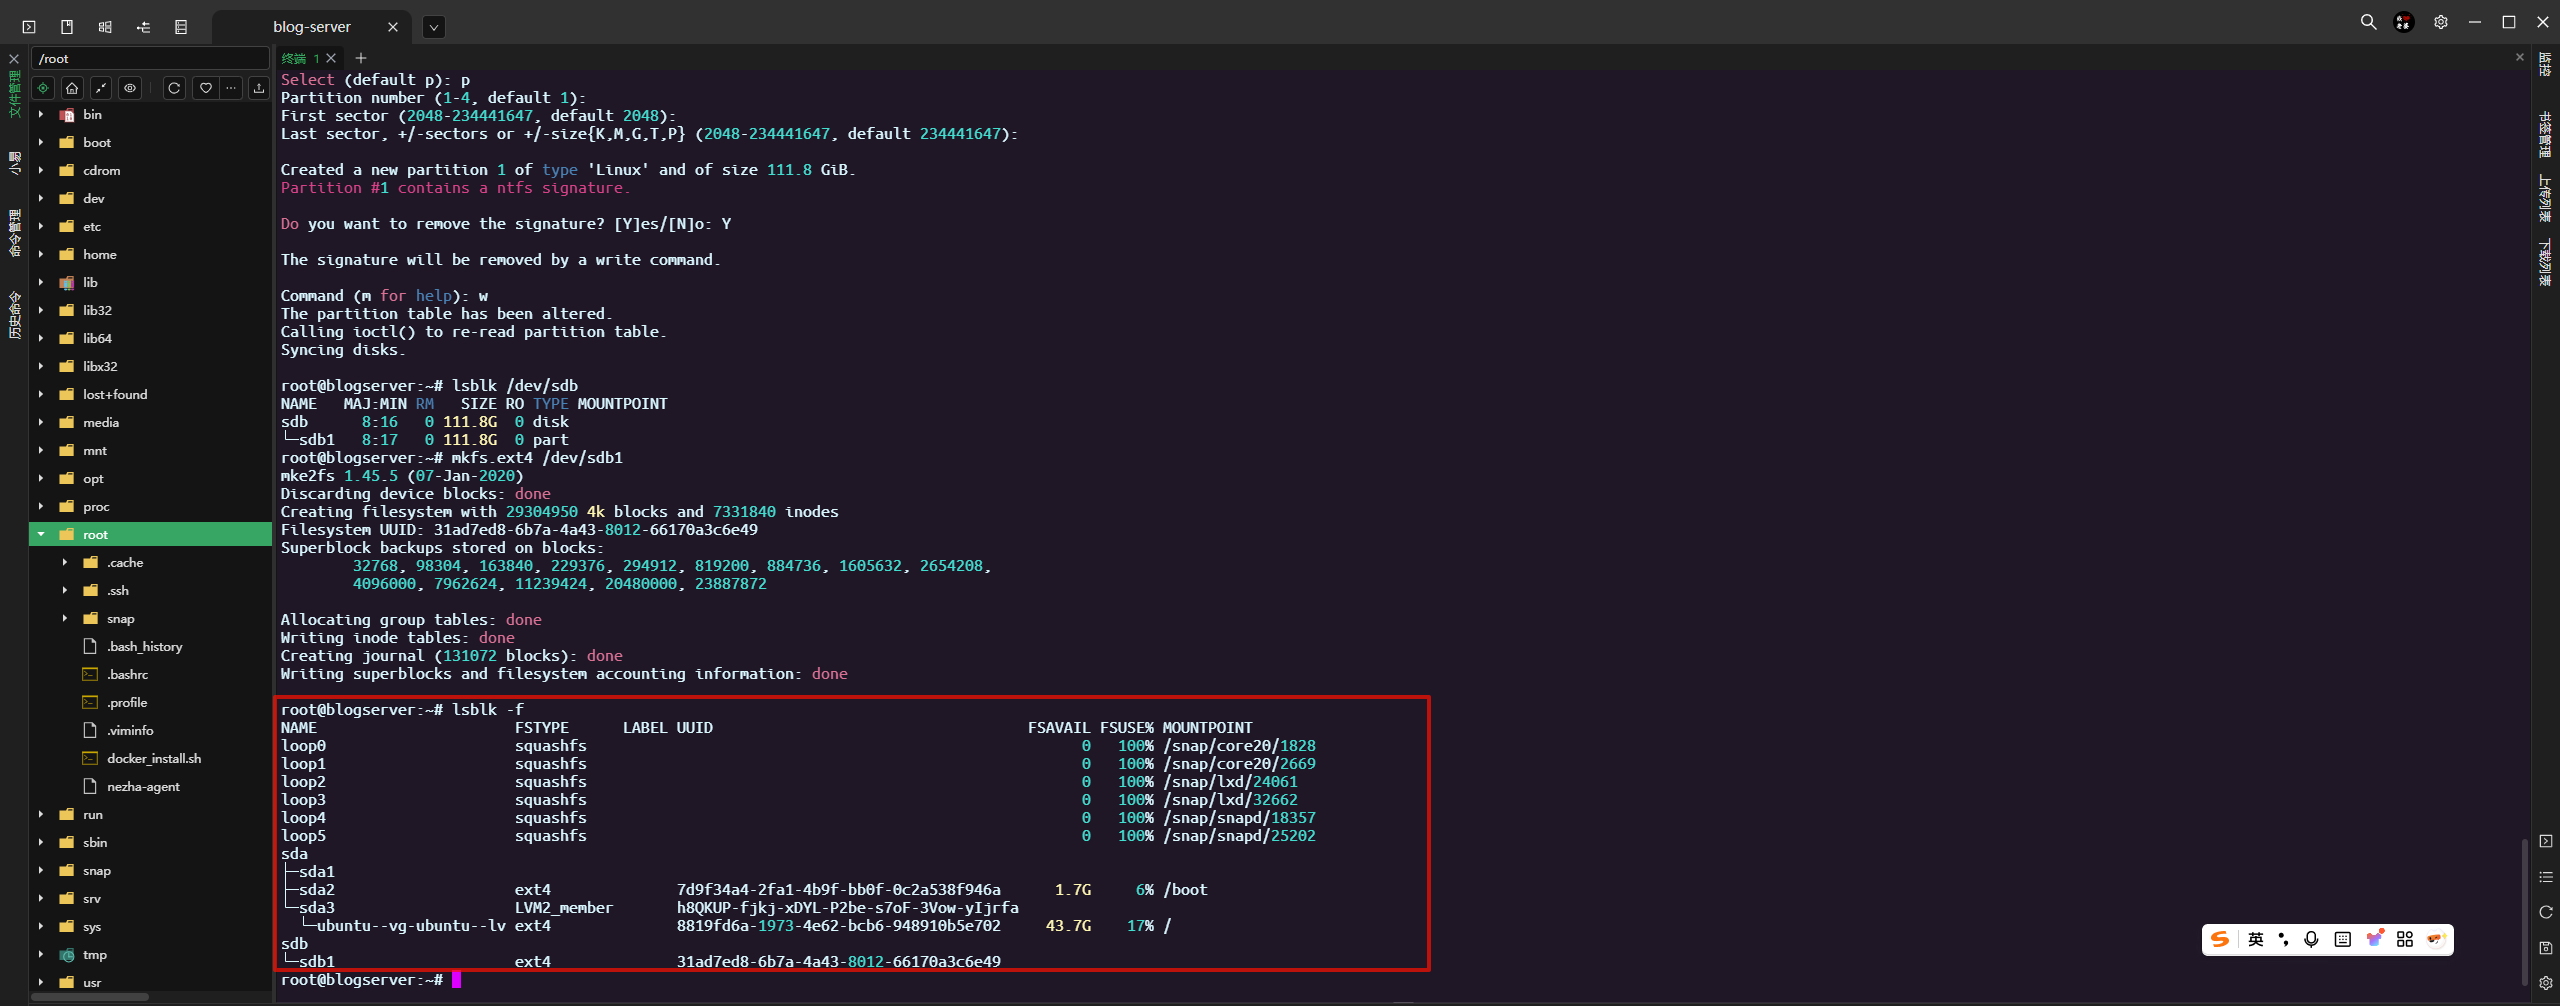Screen dimensions: 2560x1006
Task: Locate current terminal directory with target icon
Action: tap(43, 88)
